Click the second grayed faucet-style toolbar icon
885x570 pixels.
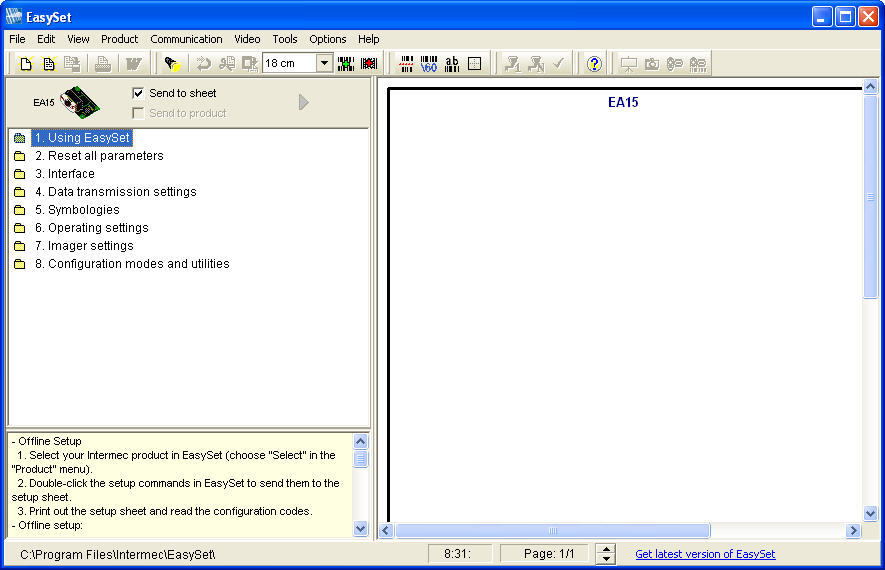(535, 63)
